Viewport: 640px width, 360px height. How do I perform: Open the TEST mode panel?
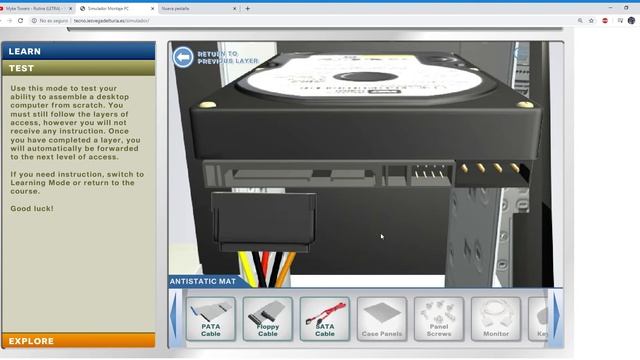tap(78, 68)
